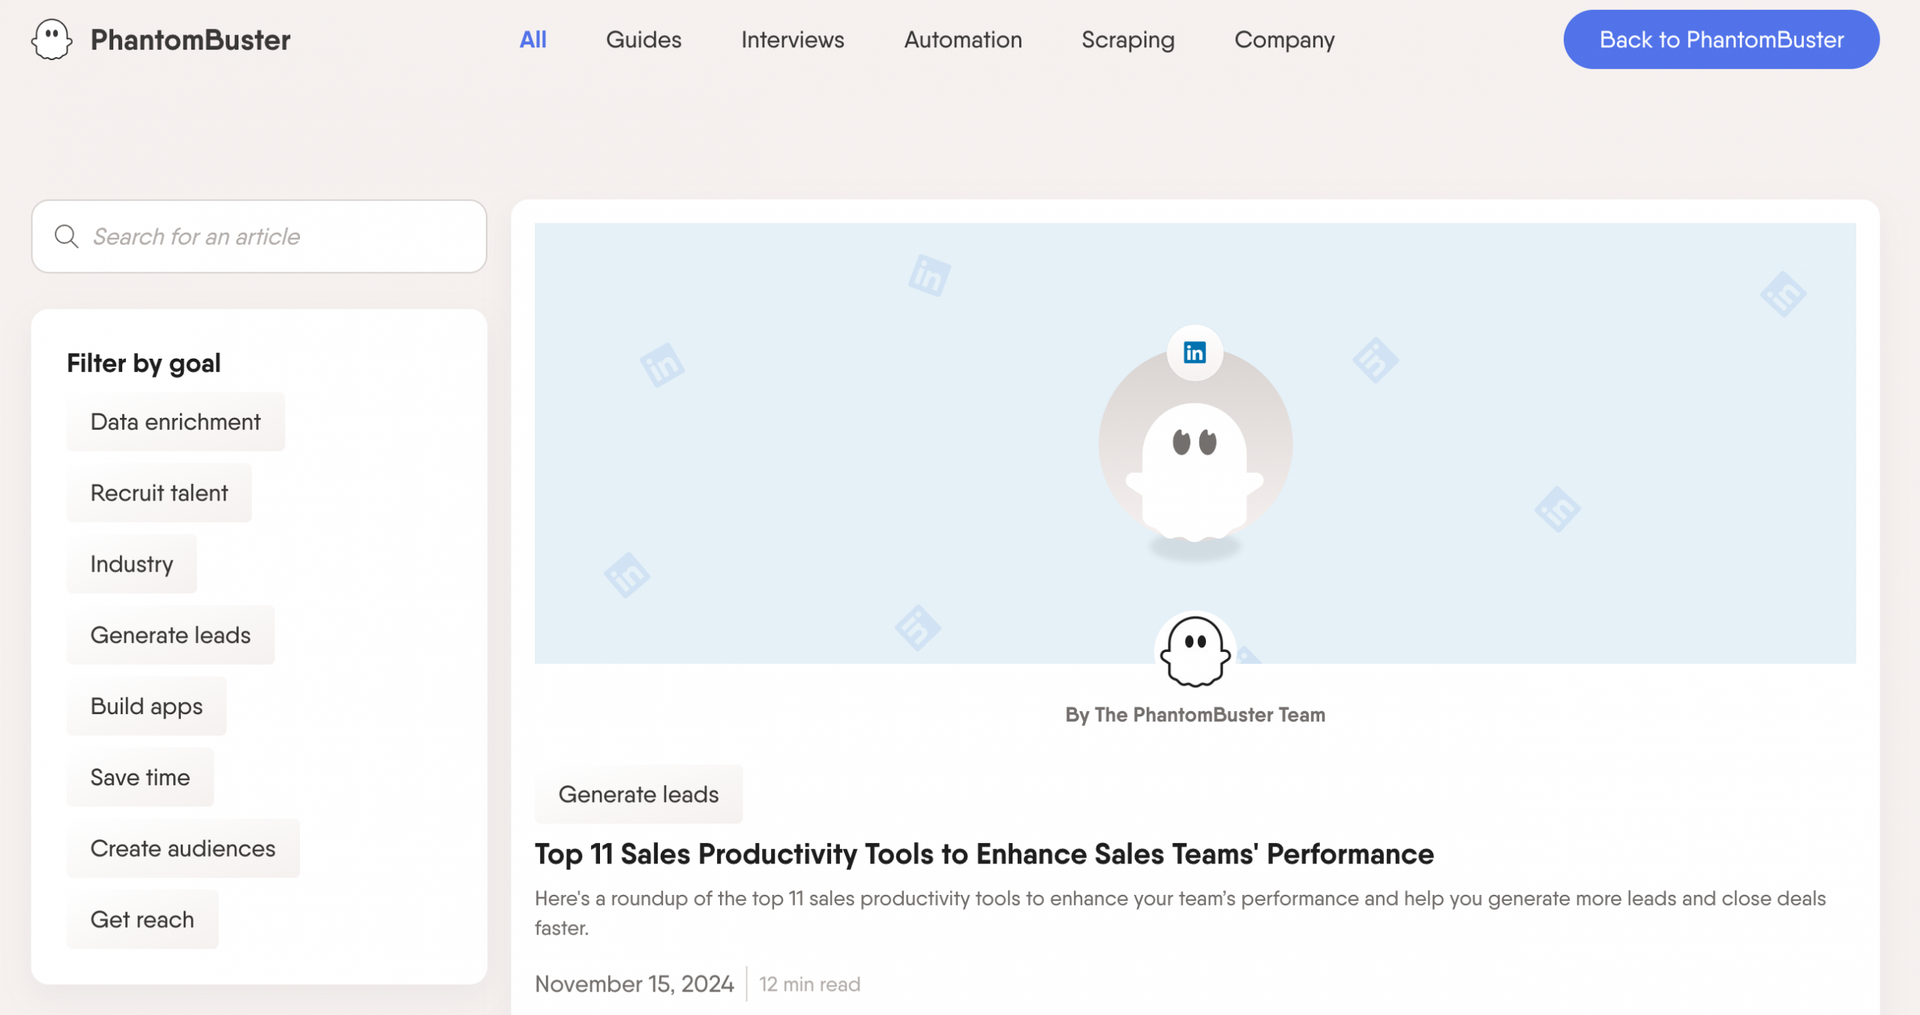Image resolution: width=1920 pixels, height=1015 pixels.
Task: Click the LinkedIn badge above the ghost
Action: [1194, 352]
